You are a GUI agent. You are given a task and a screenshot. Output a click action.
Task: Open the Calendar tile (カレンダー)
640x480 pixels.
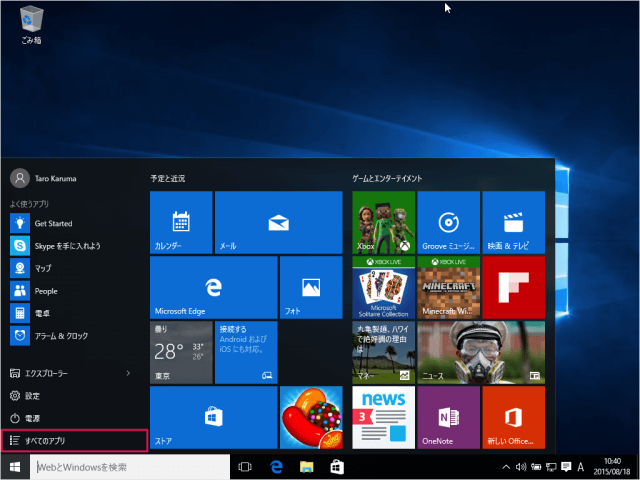tap(181, 222)
